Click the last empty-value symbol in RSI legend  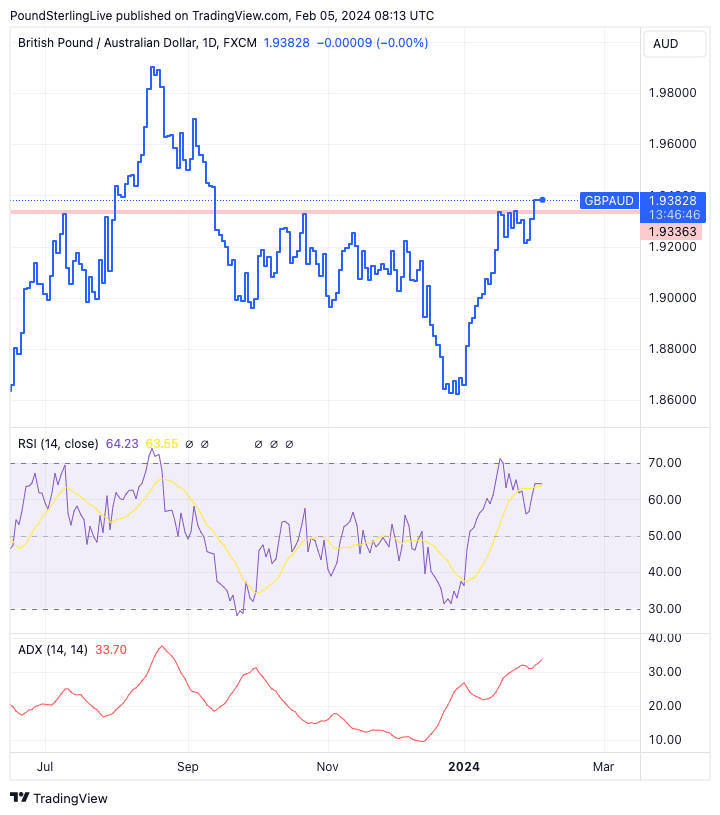289,443
